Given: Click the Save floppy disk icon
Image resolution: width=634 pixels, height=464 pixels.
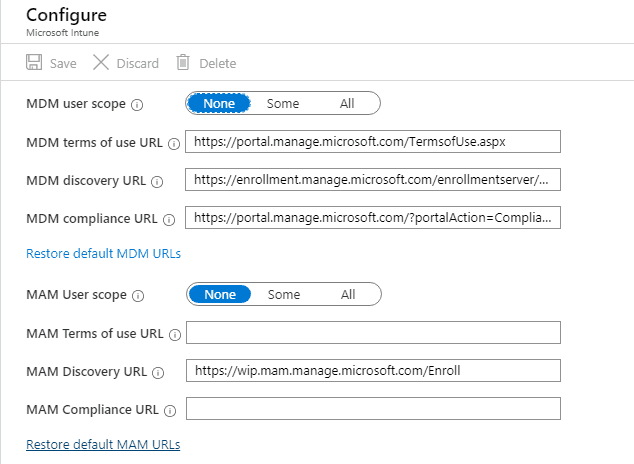Looking at the screenshot, I should (34, 63).
